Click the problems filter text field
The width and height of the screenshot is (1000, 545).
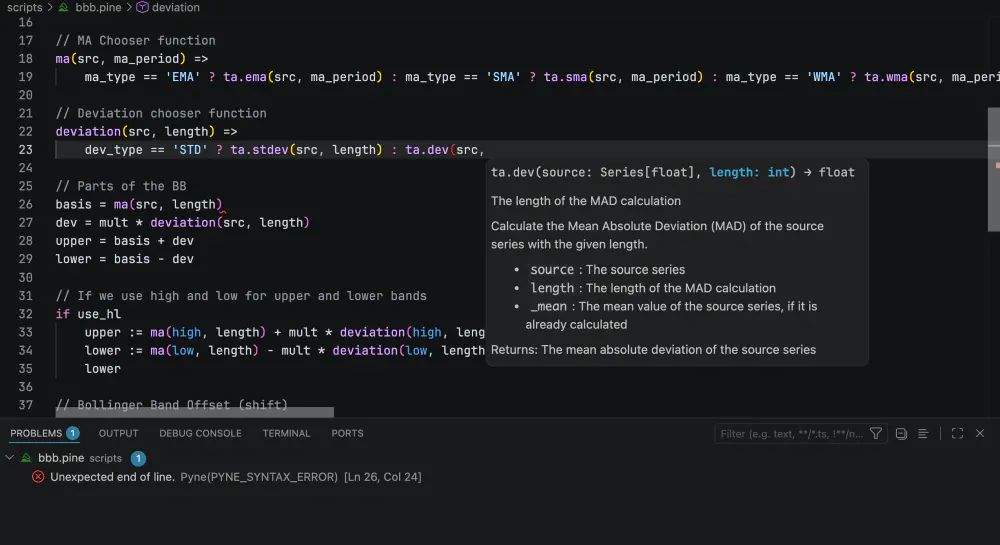[791, 434]
